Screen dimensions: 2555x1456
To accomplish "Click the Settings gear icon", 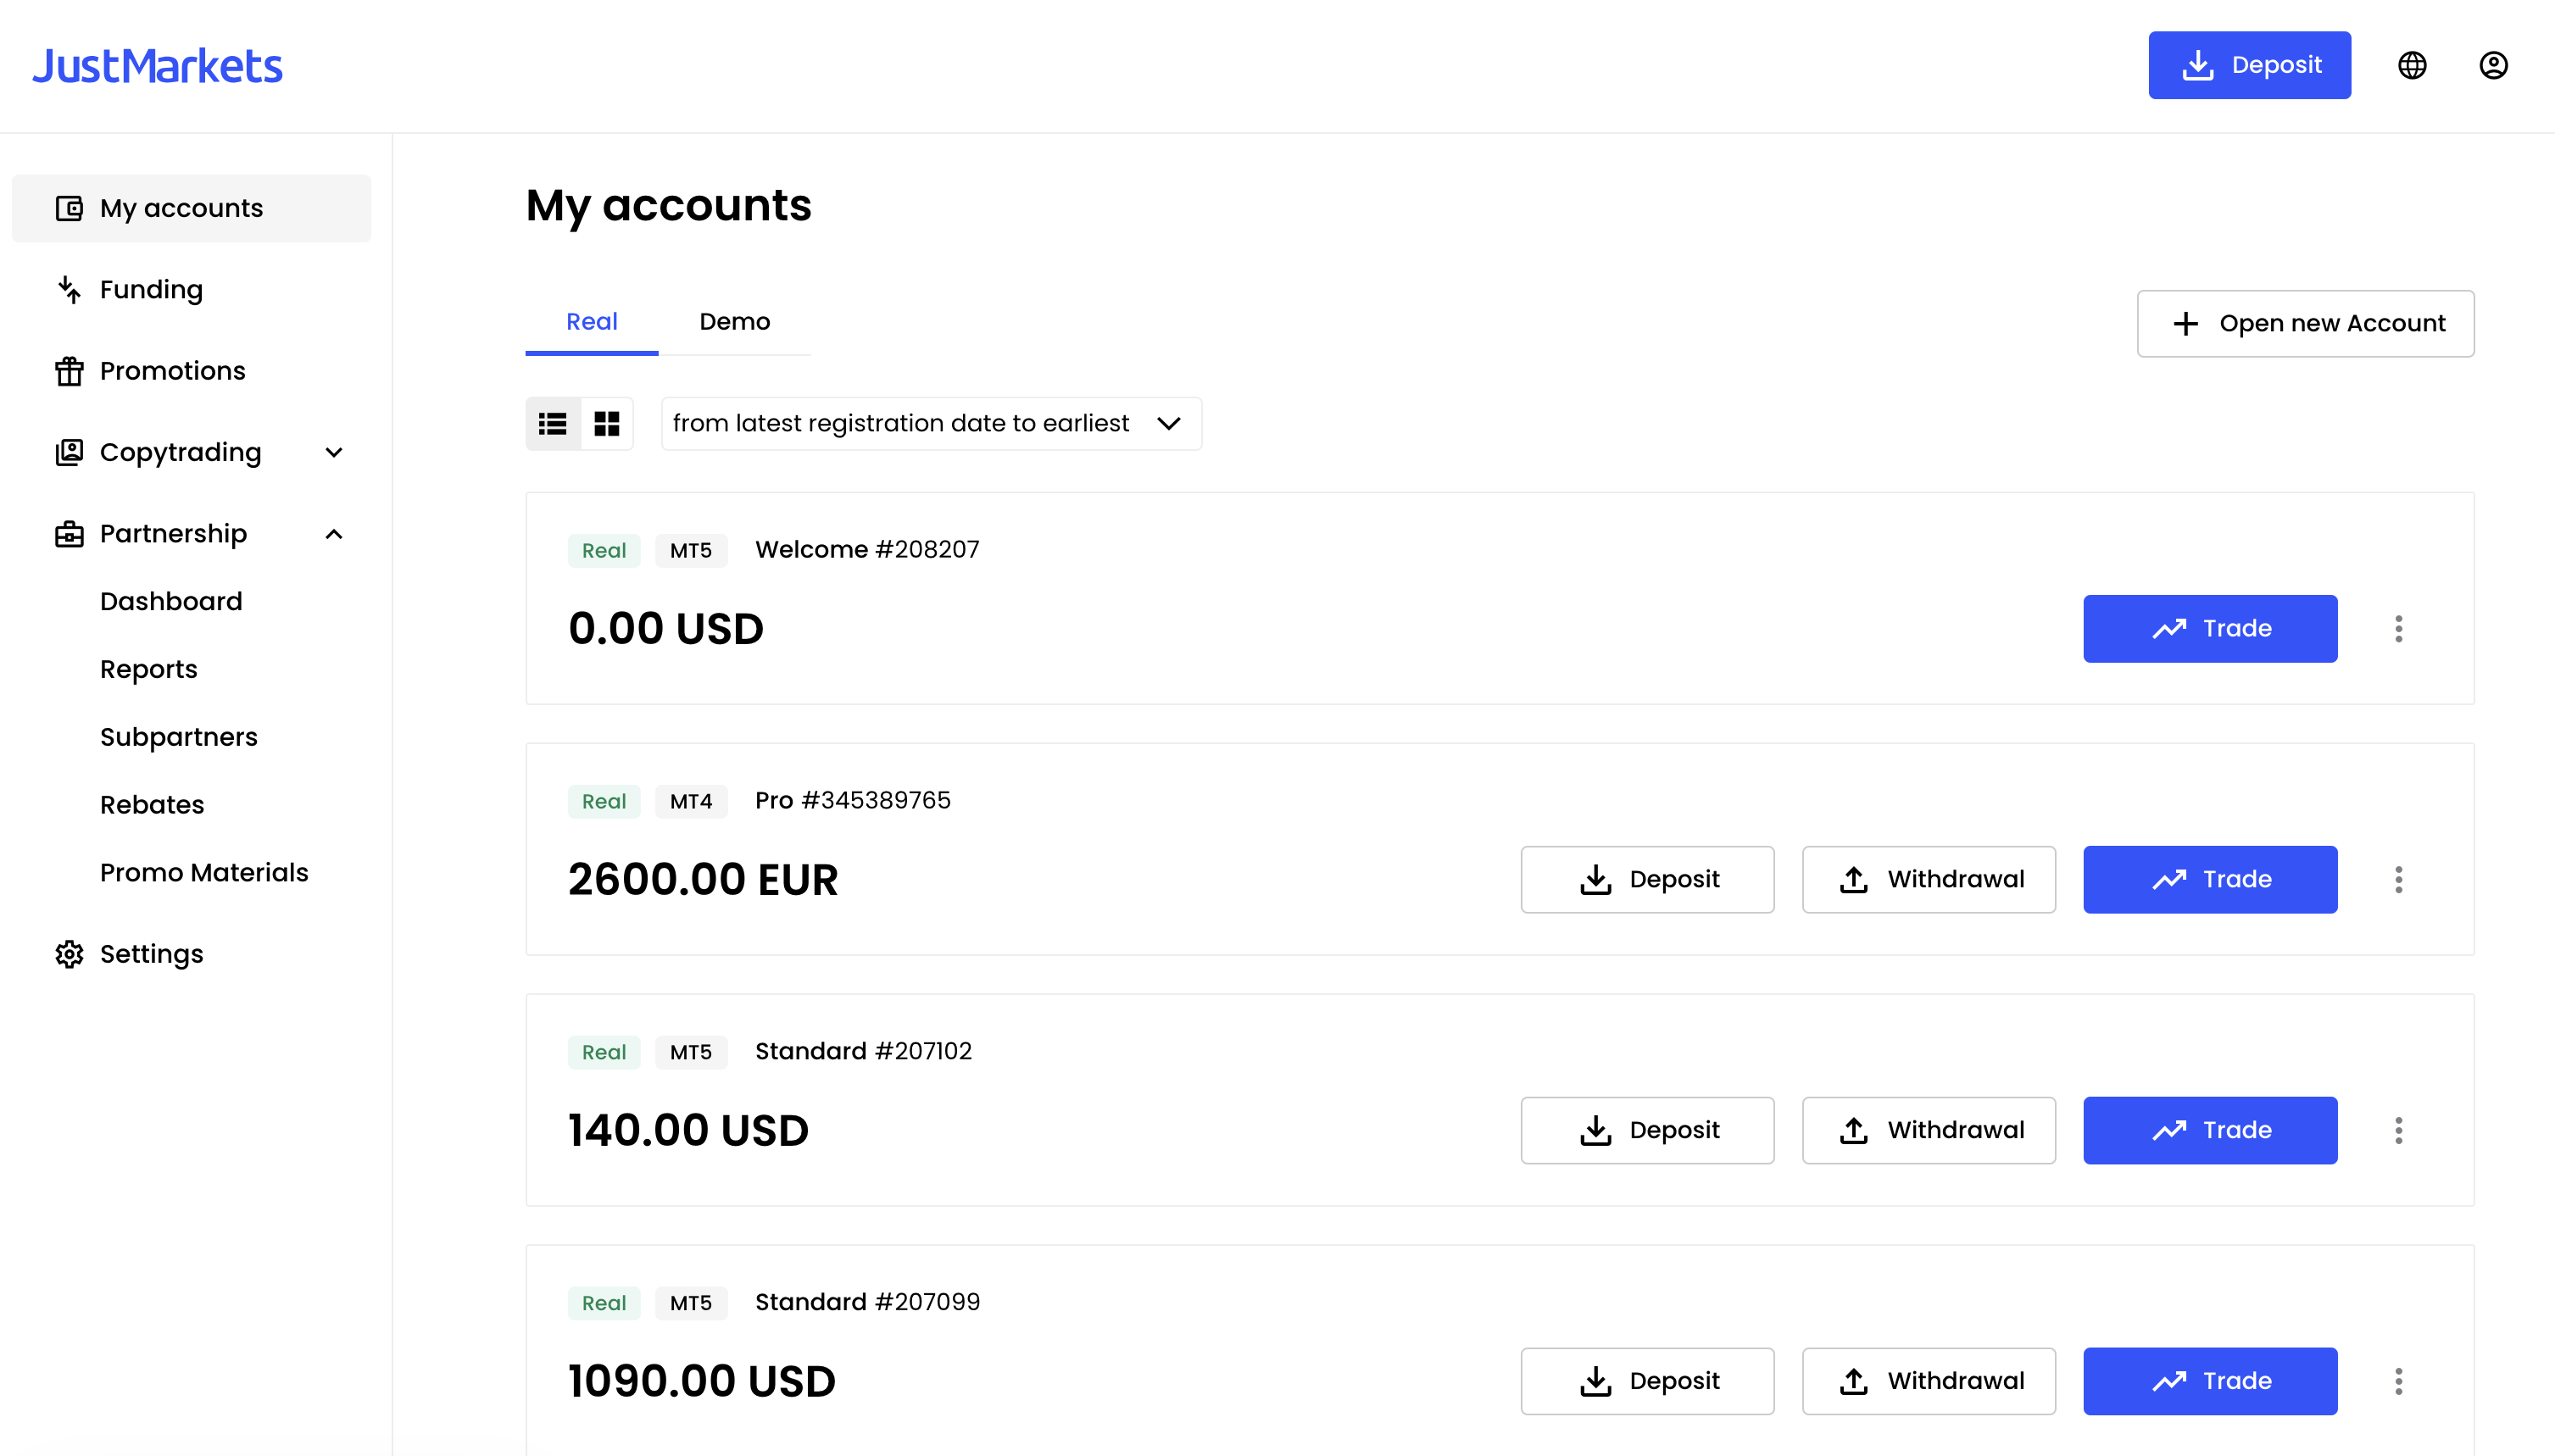I will pos(69,954).
